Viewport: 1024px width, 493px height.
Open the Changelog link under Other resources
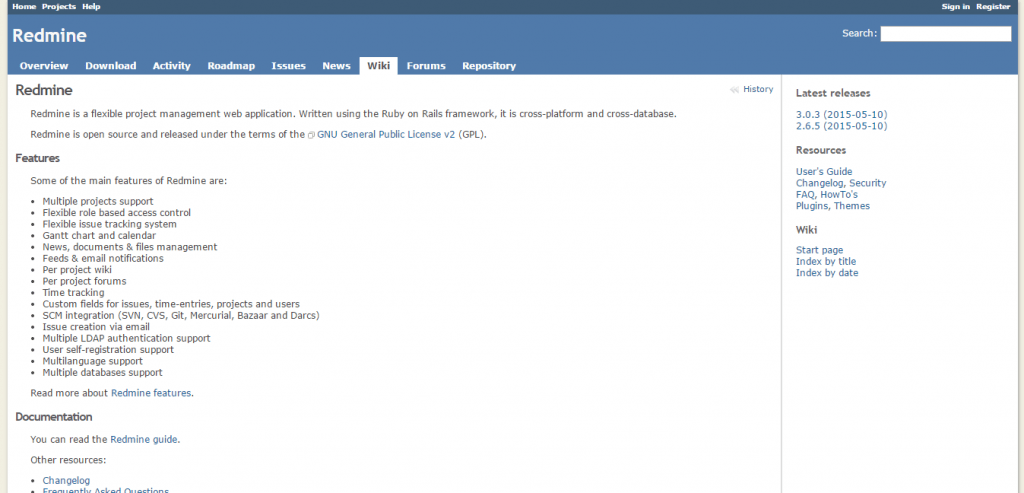(x=66, y=481)
